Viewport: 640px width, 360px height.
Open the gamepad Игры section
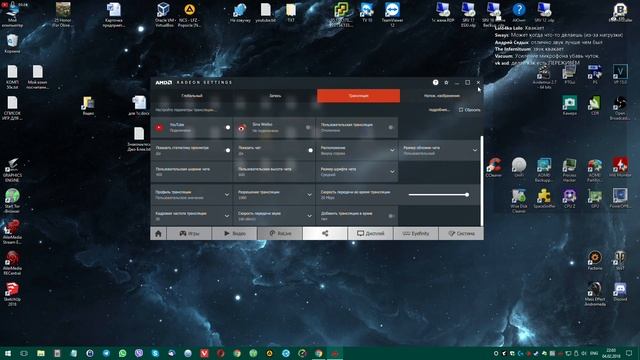pyautogui.click(x=189, y=233)
